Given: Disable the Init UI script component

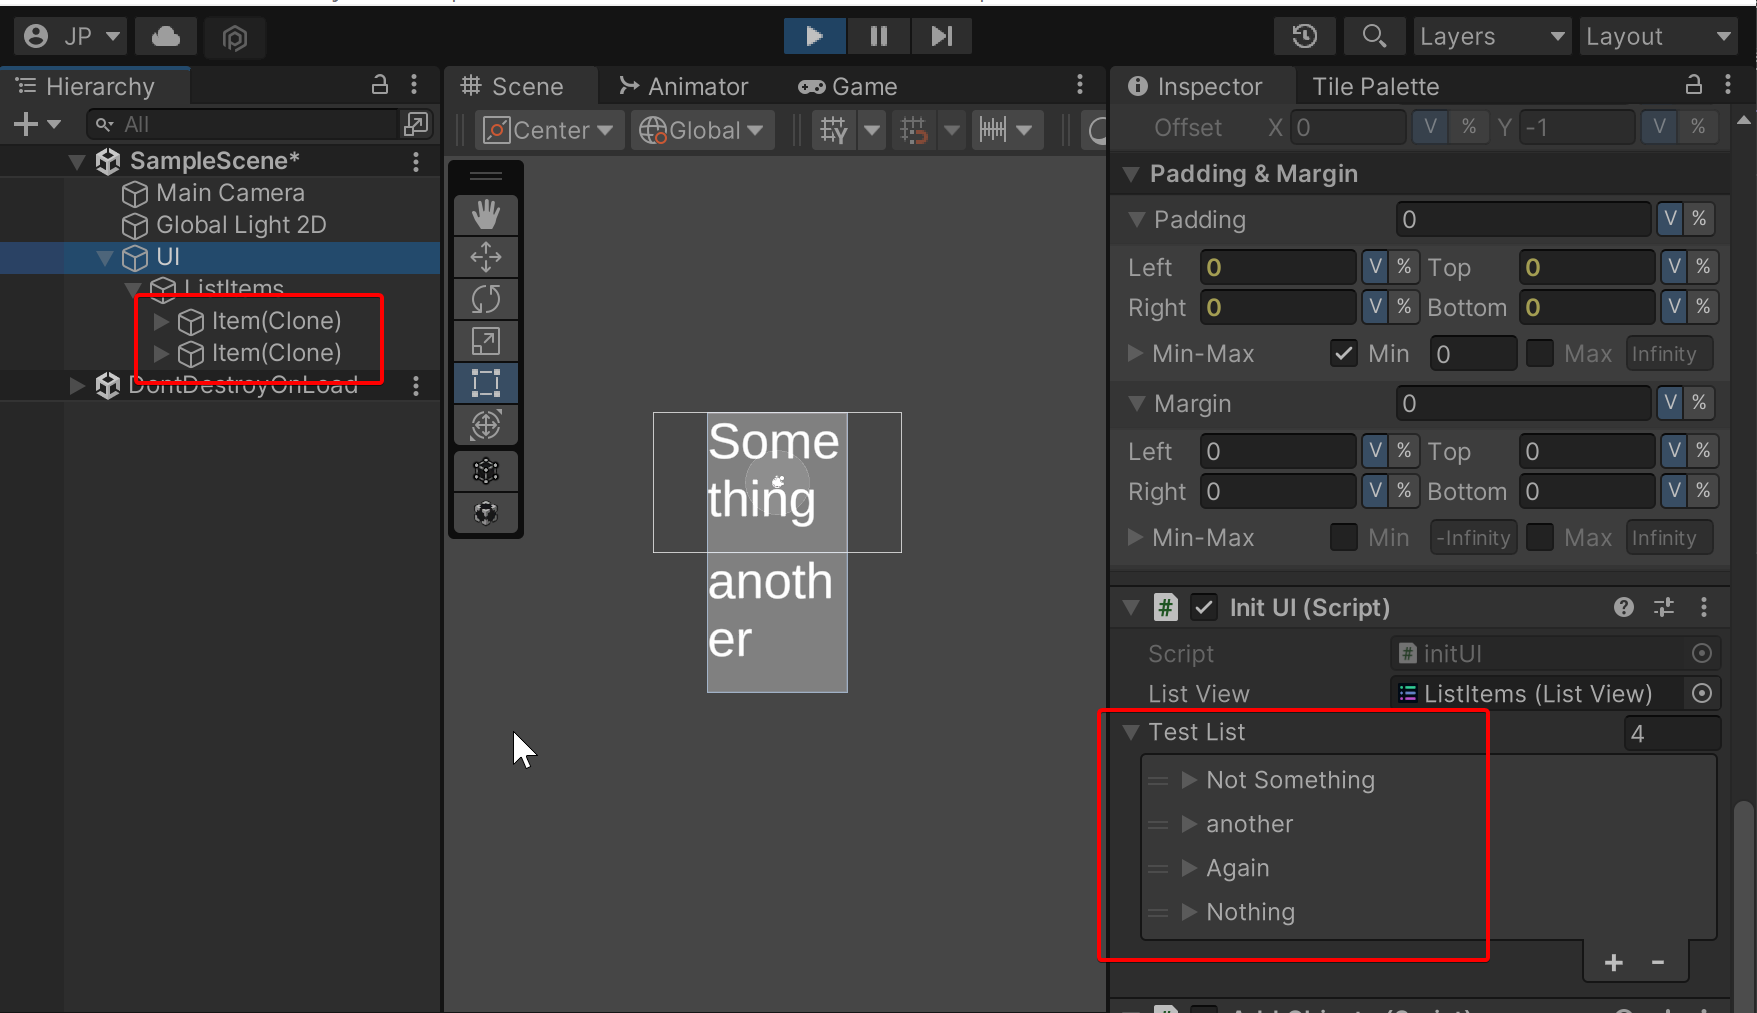Looking at the screenshot, I should [x=1203, y=607].
